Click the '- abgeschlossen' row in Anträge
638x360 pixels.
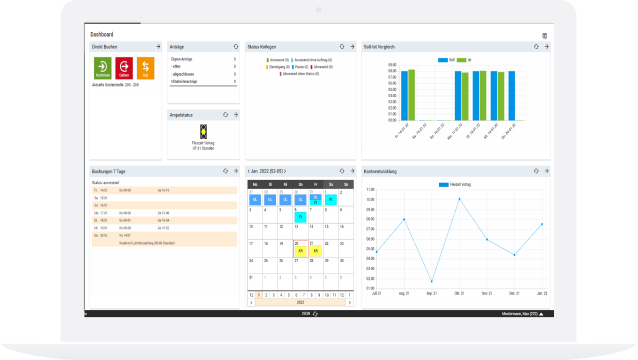[x=203, y=74]
